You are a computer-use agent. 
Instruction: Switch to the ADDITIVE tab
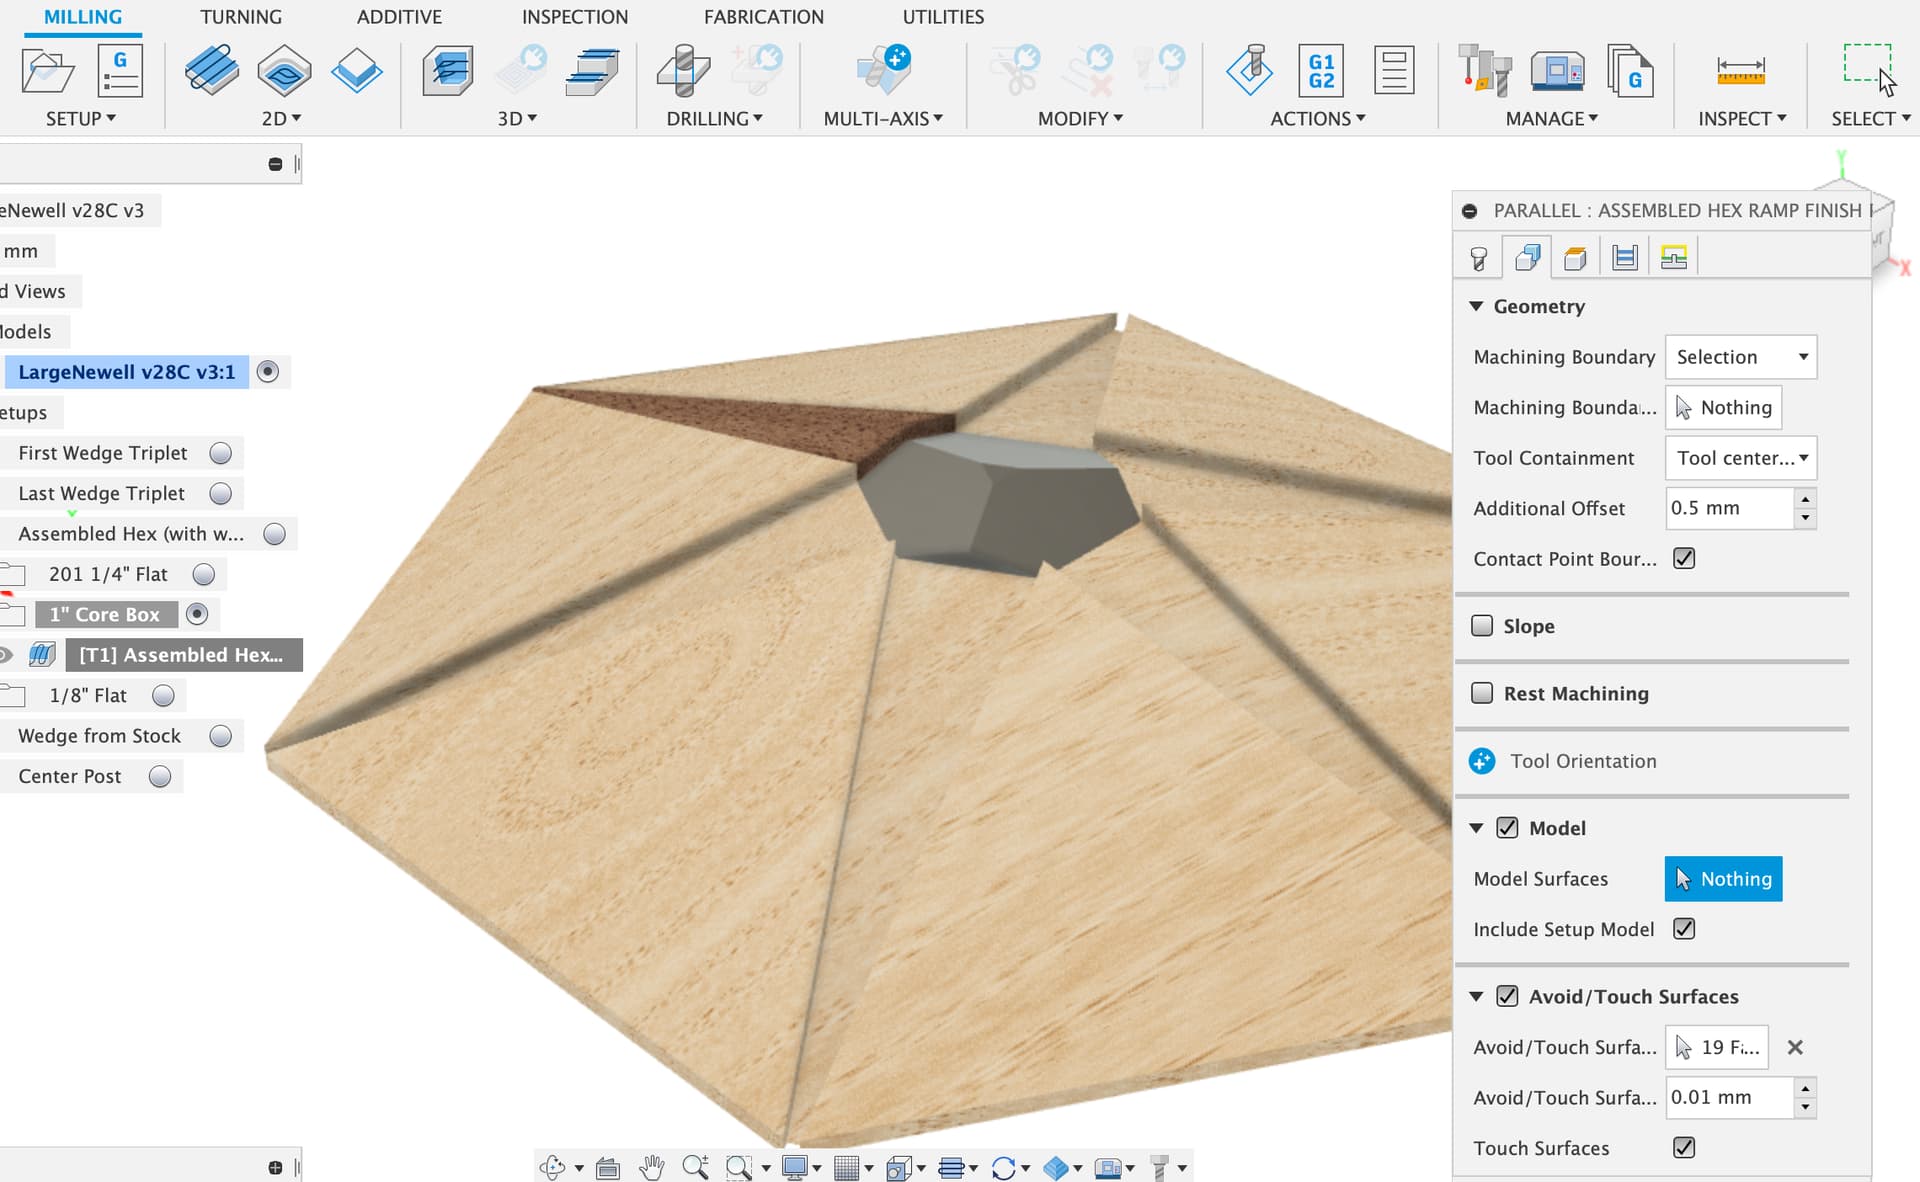click(399, 17)
